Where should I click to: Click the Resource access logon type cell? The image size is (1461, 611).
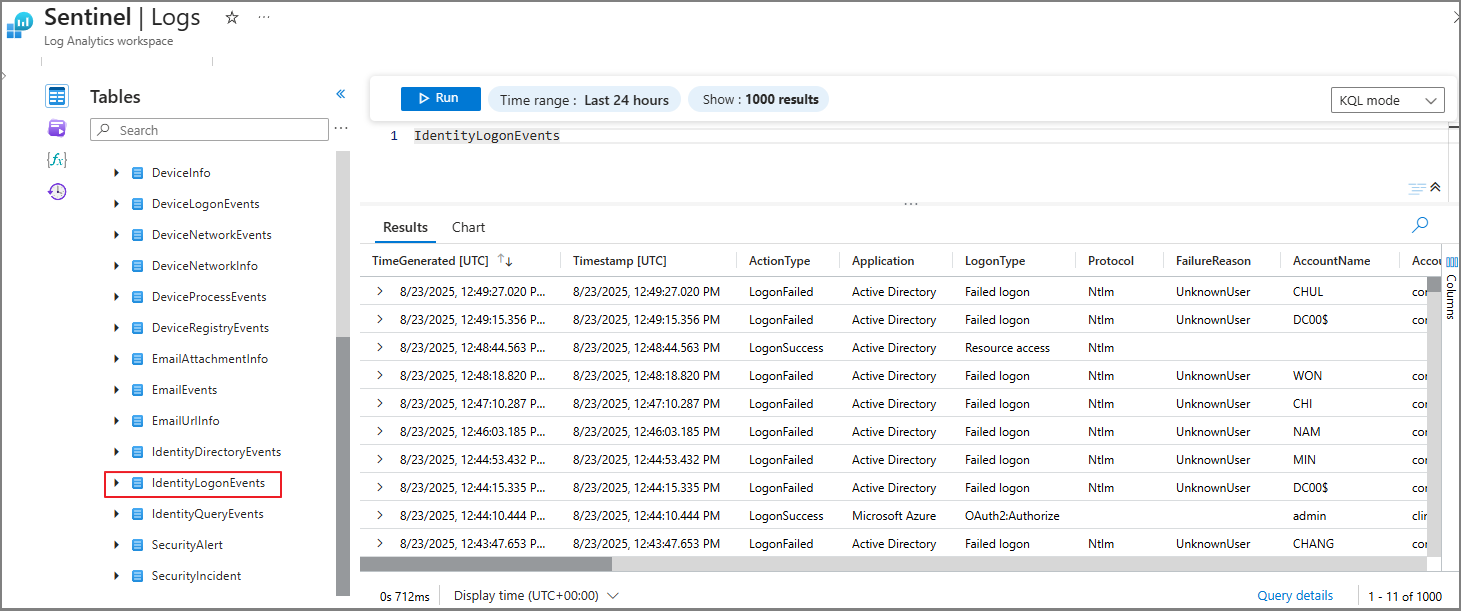coord(1007,348)
